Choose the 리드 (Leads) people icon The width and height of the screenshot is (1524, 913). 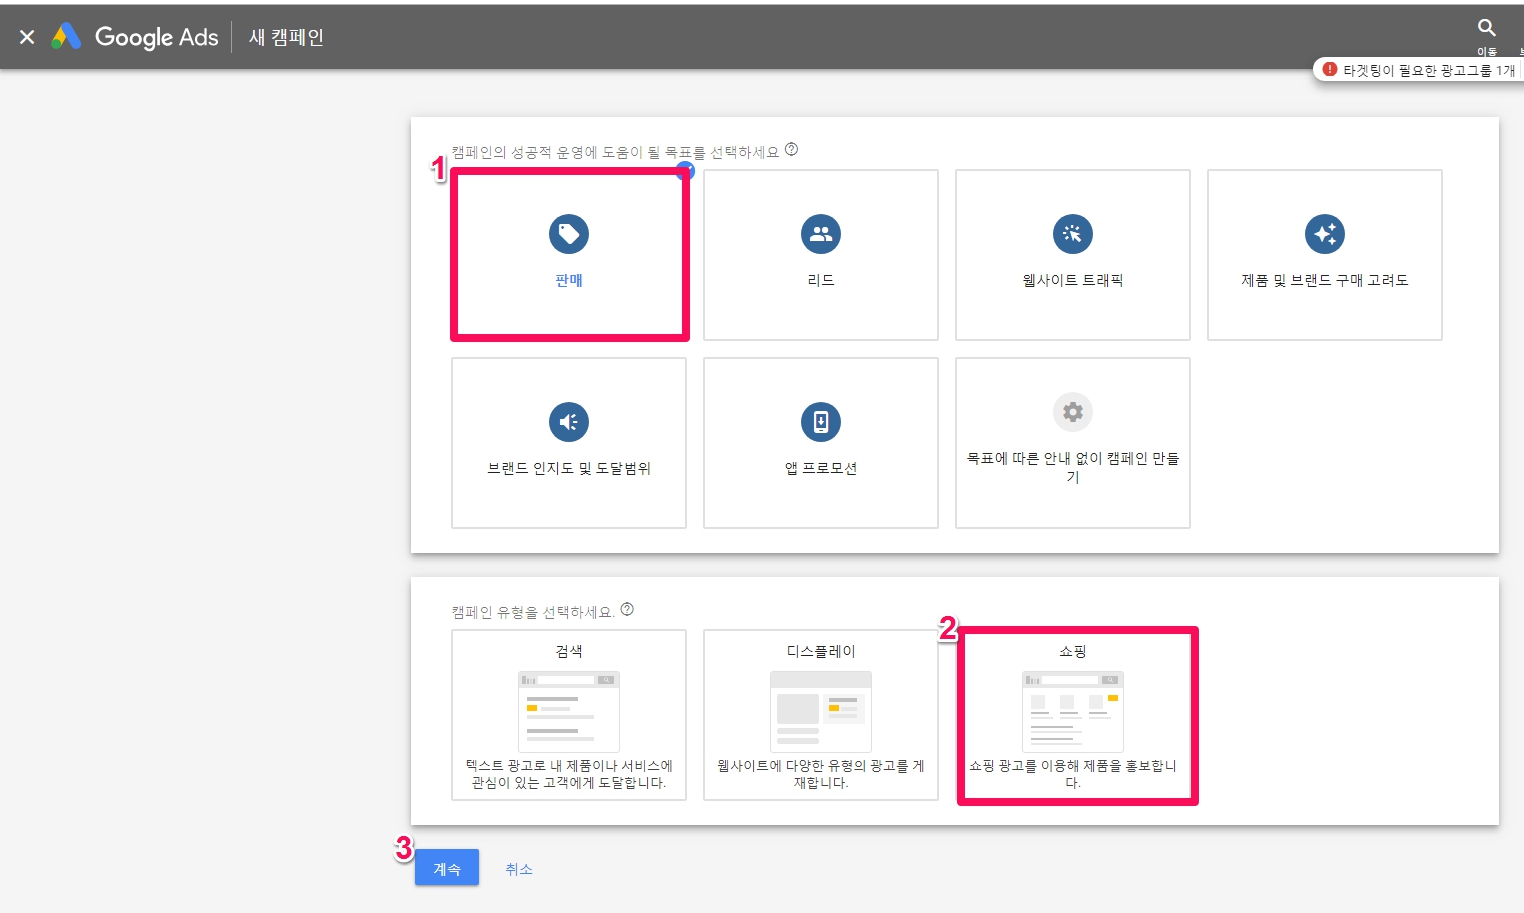click(820, 234)
